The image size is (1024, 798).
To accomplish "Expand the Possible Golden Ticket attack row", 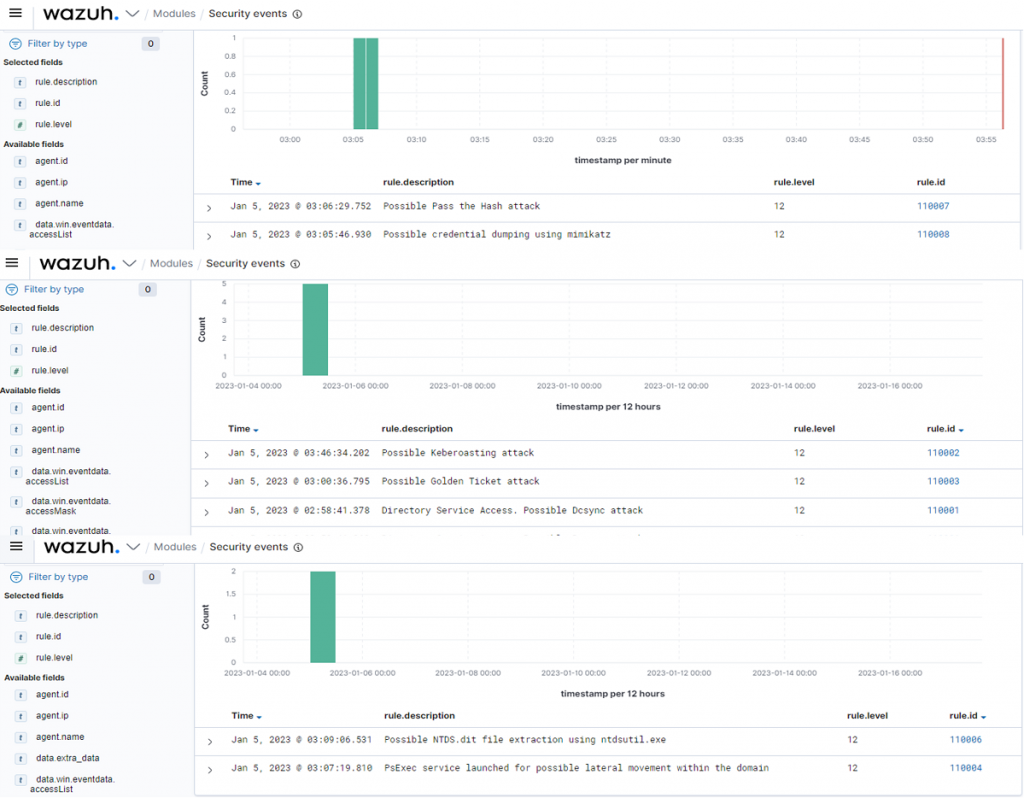I will [x=206, y=484].
